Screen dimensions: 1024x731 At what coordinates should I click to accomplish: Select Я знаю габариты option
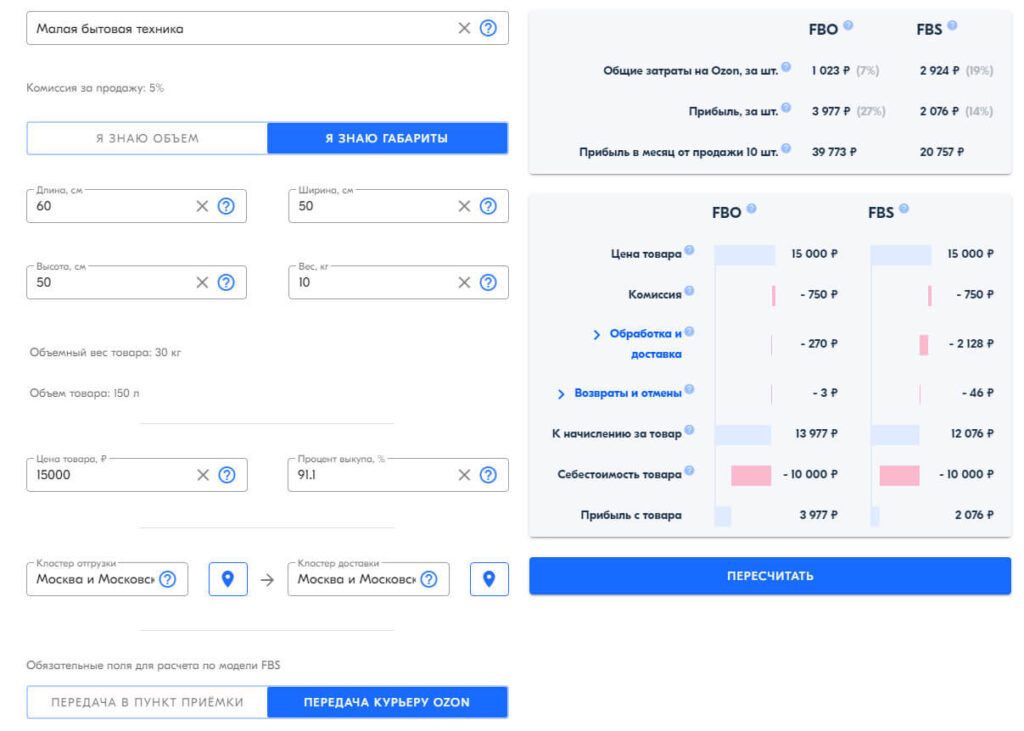387,138
